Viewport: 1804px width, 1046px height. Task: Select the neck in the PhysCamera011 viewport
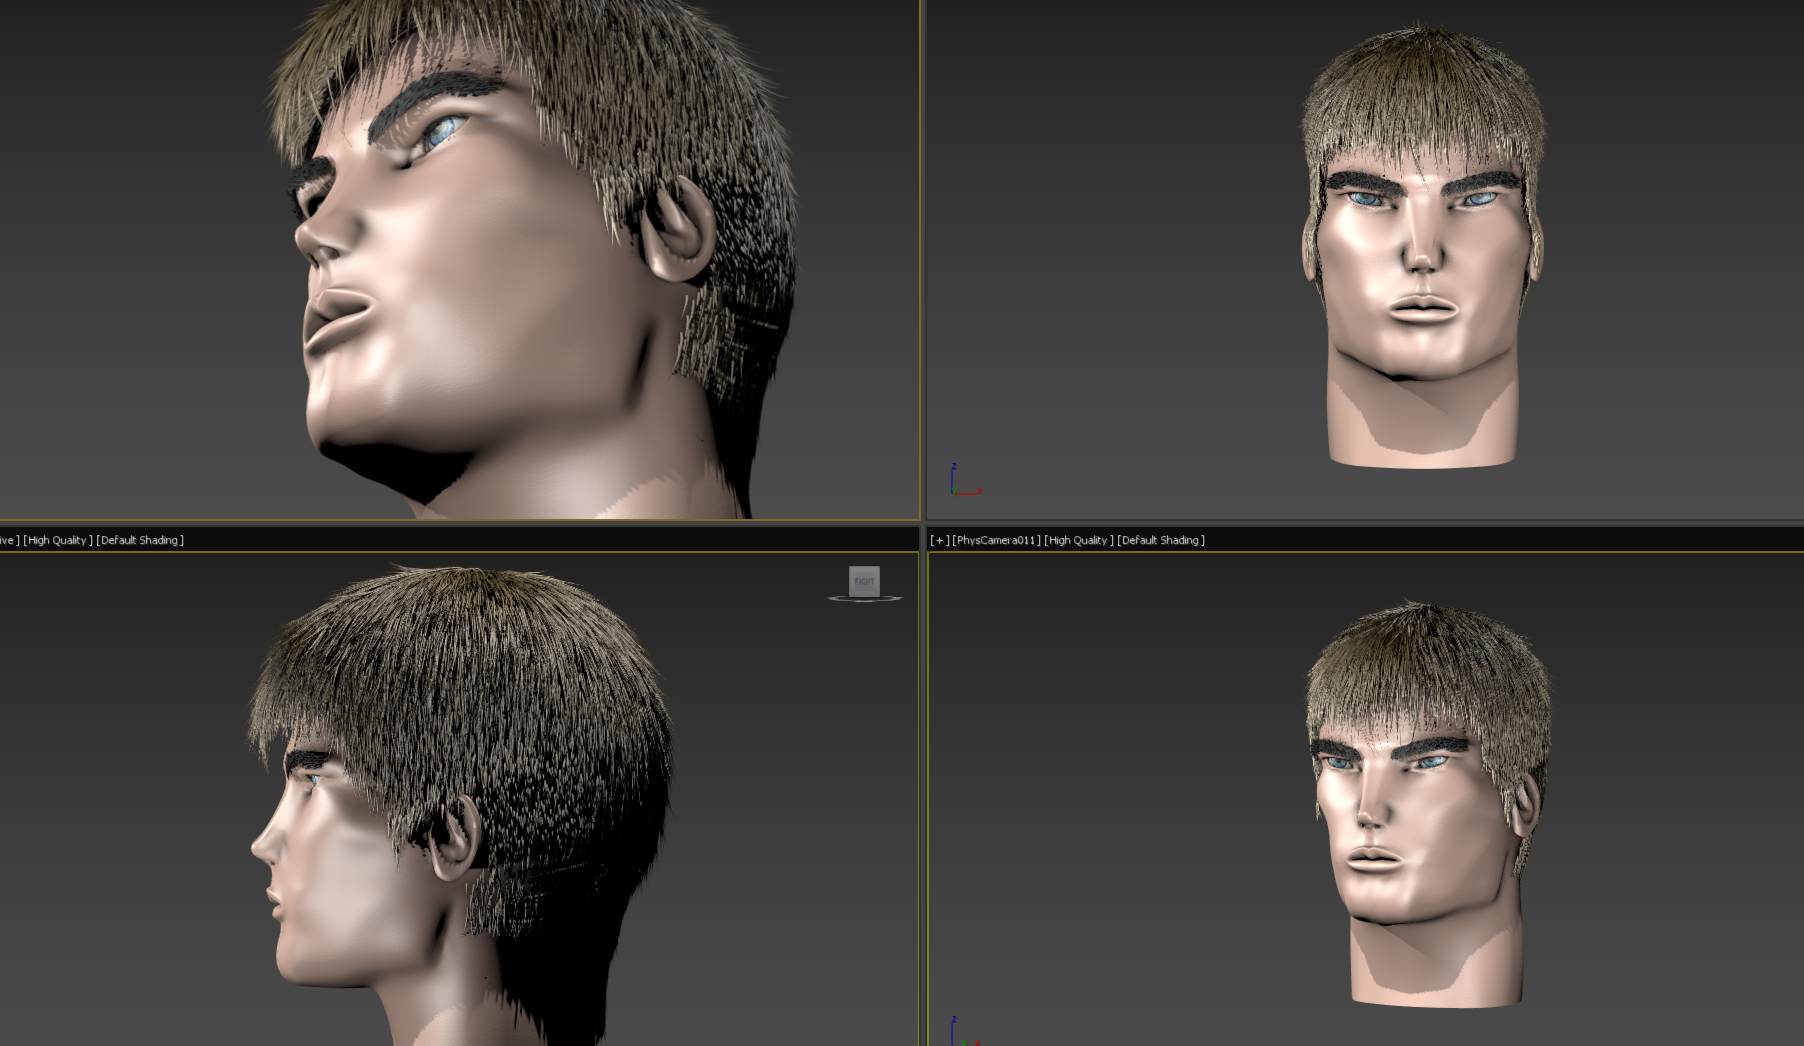tap(1436, 960)
